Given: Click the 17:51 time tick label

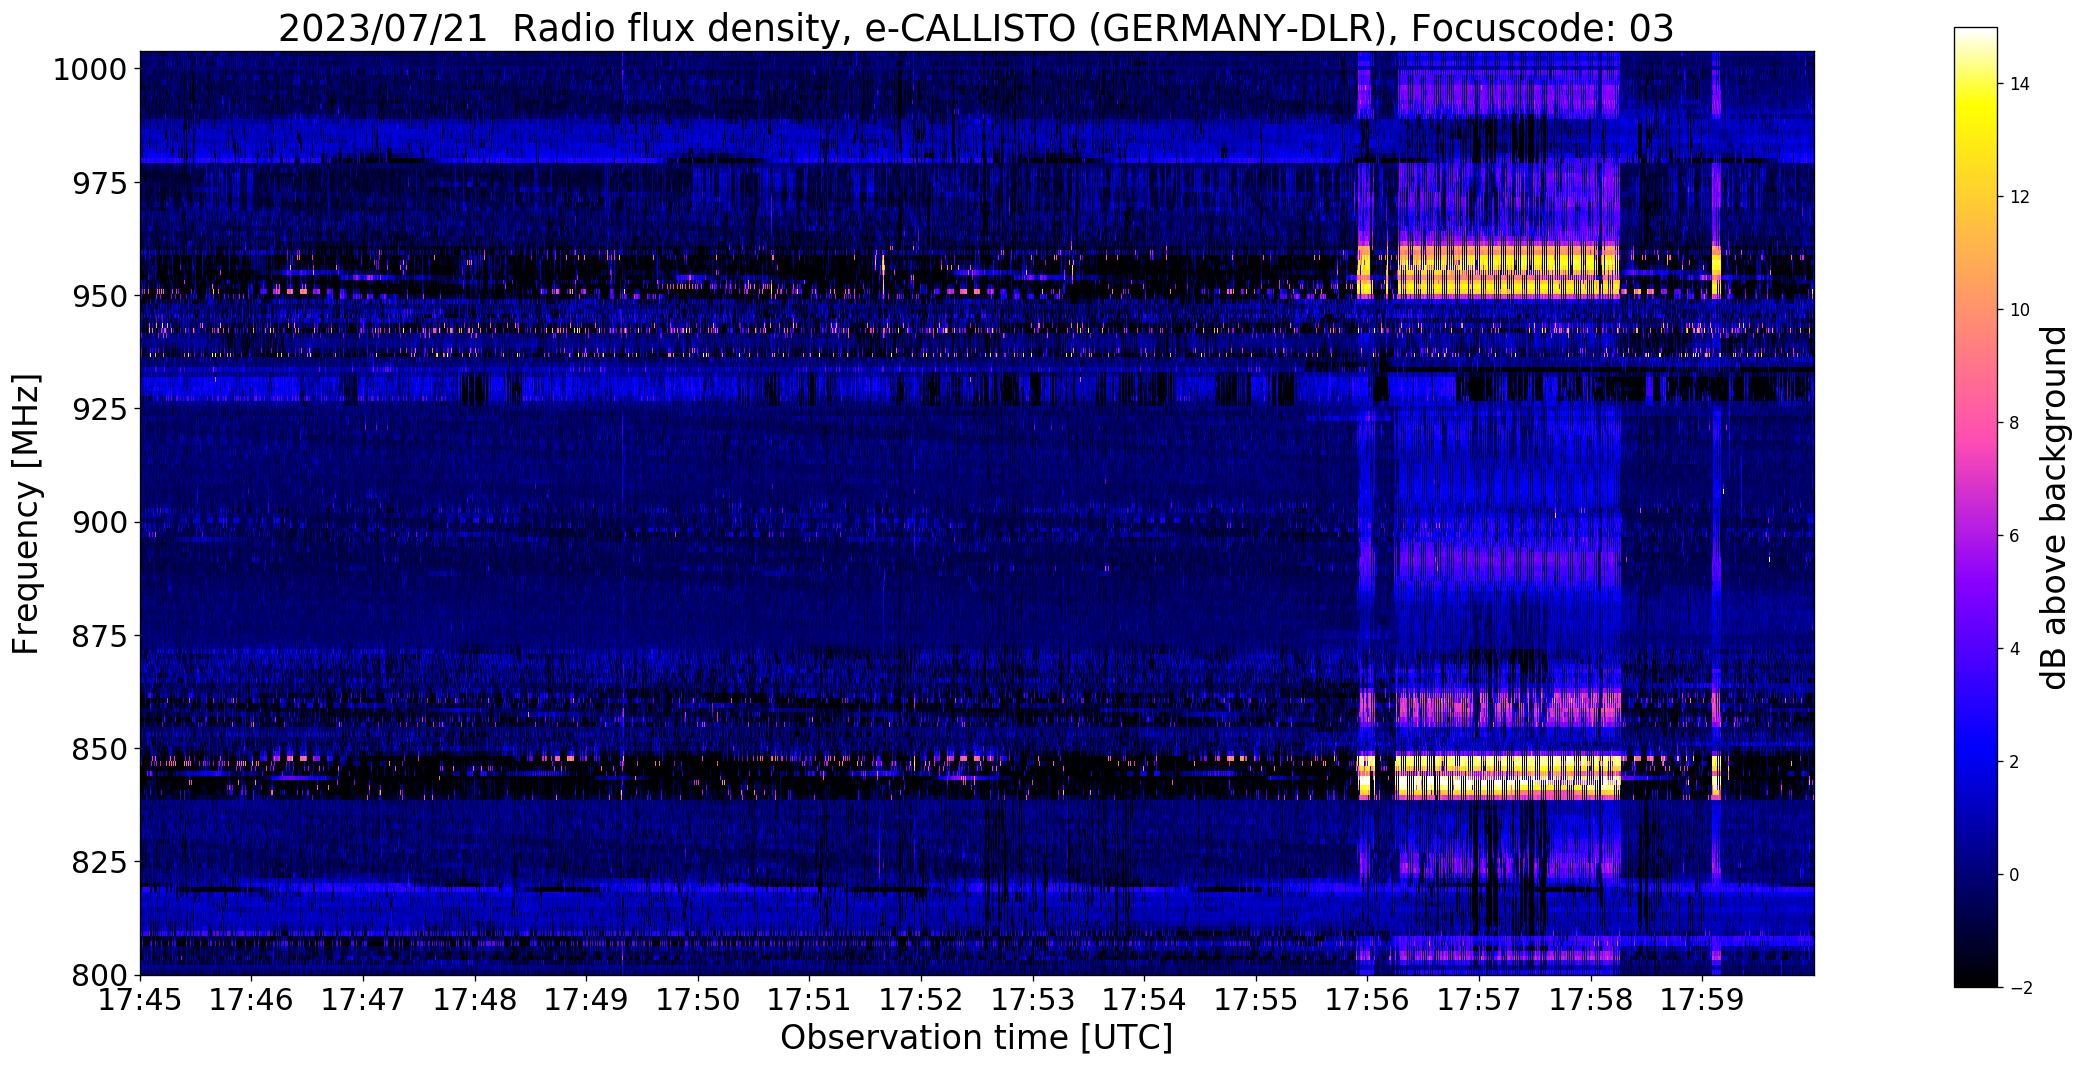Looking at the screenshot, I should (810, 999).
